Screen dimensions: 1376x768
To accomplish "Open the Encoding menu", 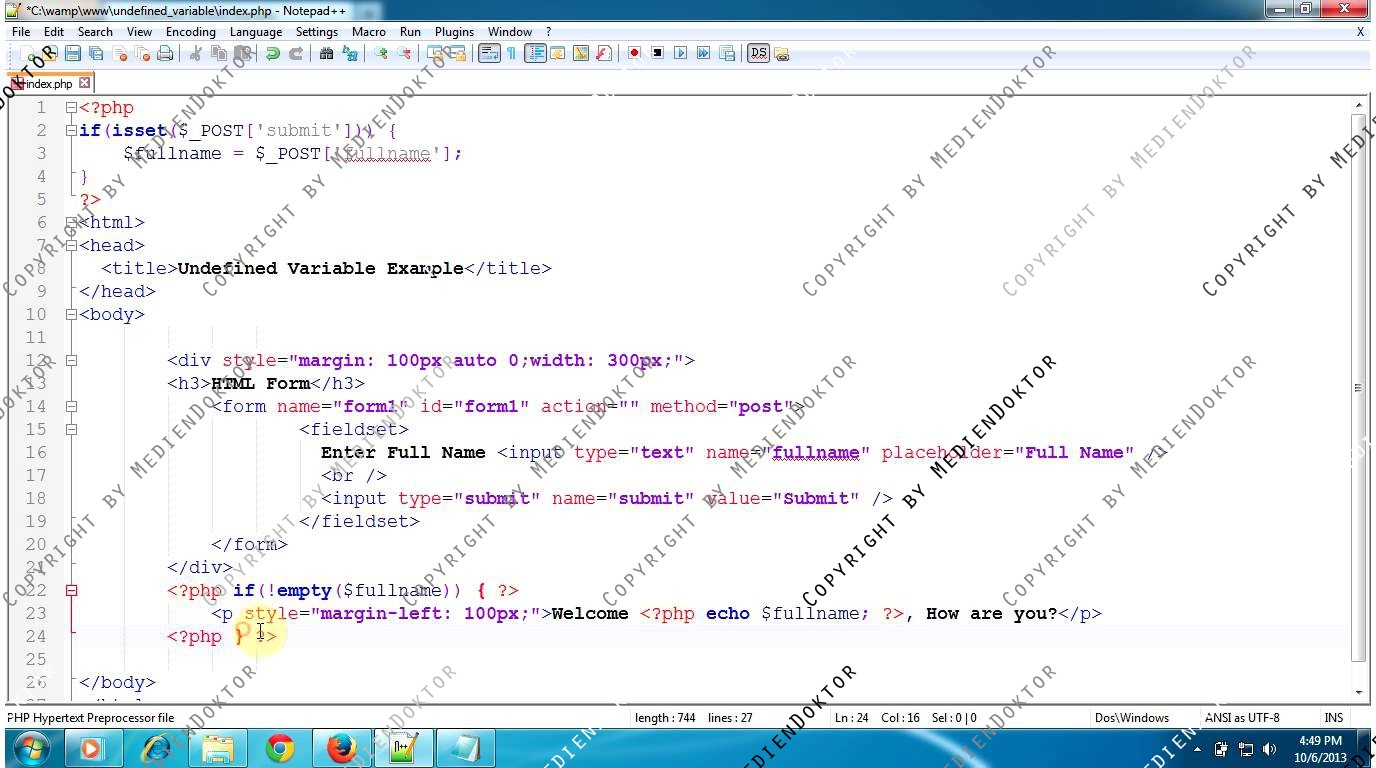I will 190,31.
